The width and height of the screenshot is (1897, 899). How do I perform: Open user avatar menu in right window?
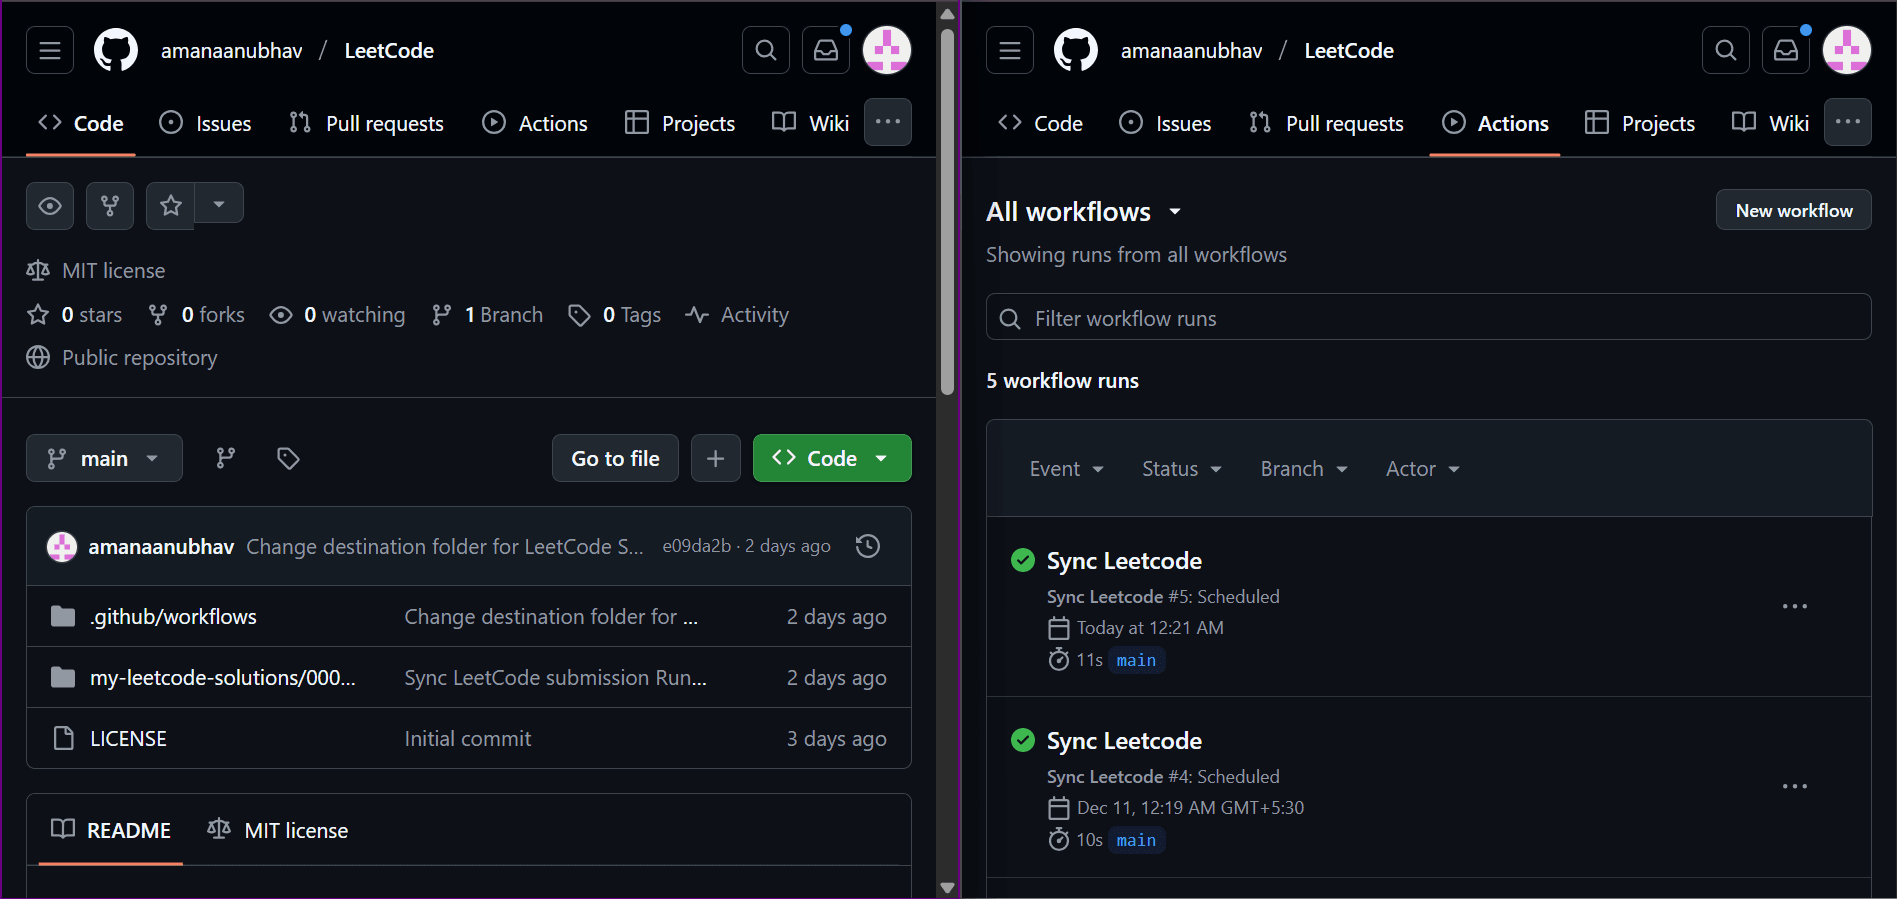pos(1847,50)
